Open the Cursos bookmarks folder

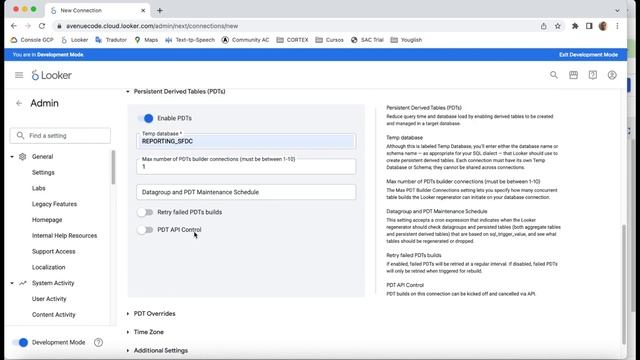(329, 40)
